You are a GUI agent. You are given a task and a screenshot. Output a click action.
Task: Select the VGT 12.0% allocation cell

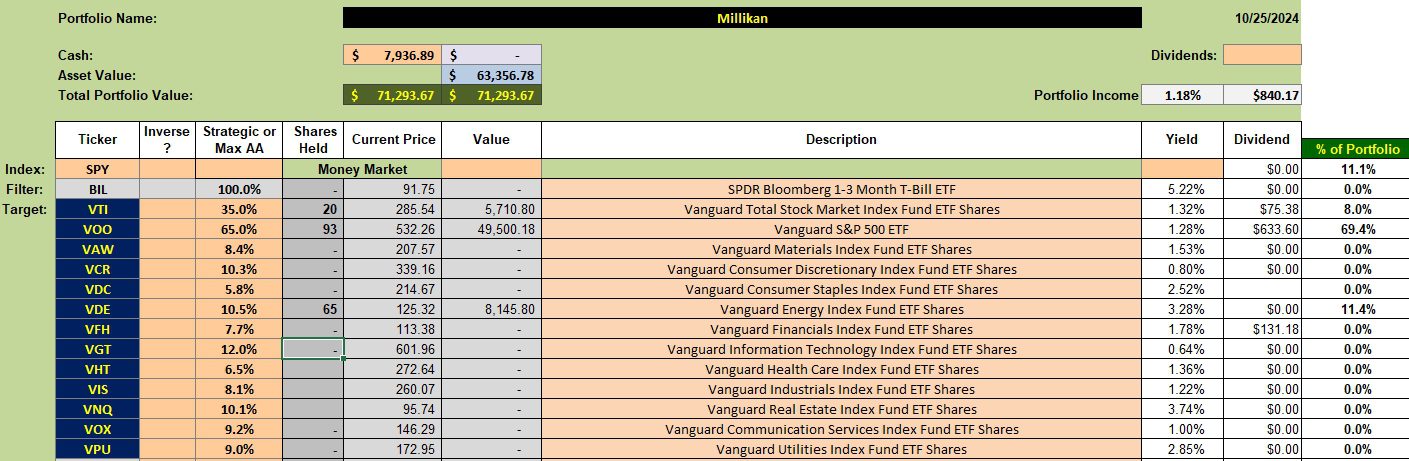point(239,349)
